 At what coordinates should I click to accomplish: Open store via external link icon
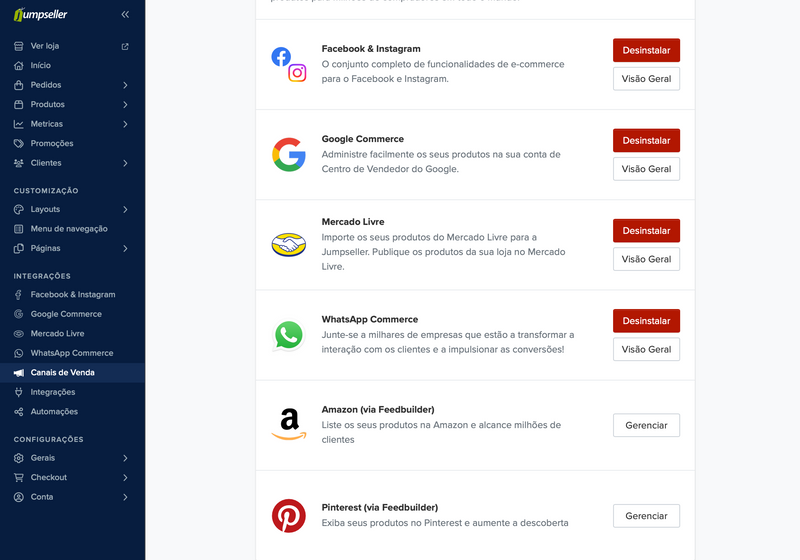[x=125, y=46]
